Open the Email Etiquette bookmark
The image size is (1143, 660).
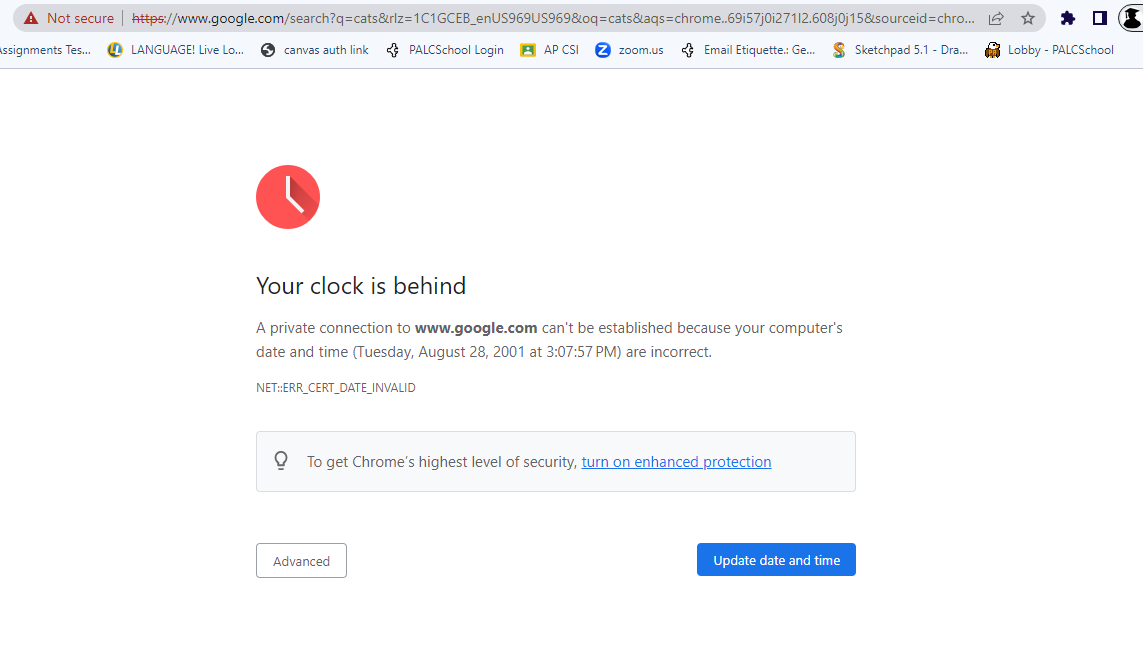(748, 50)
